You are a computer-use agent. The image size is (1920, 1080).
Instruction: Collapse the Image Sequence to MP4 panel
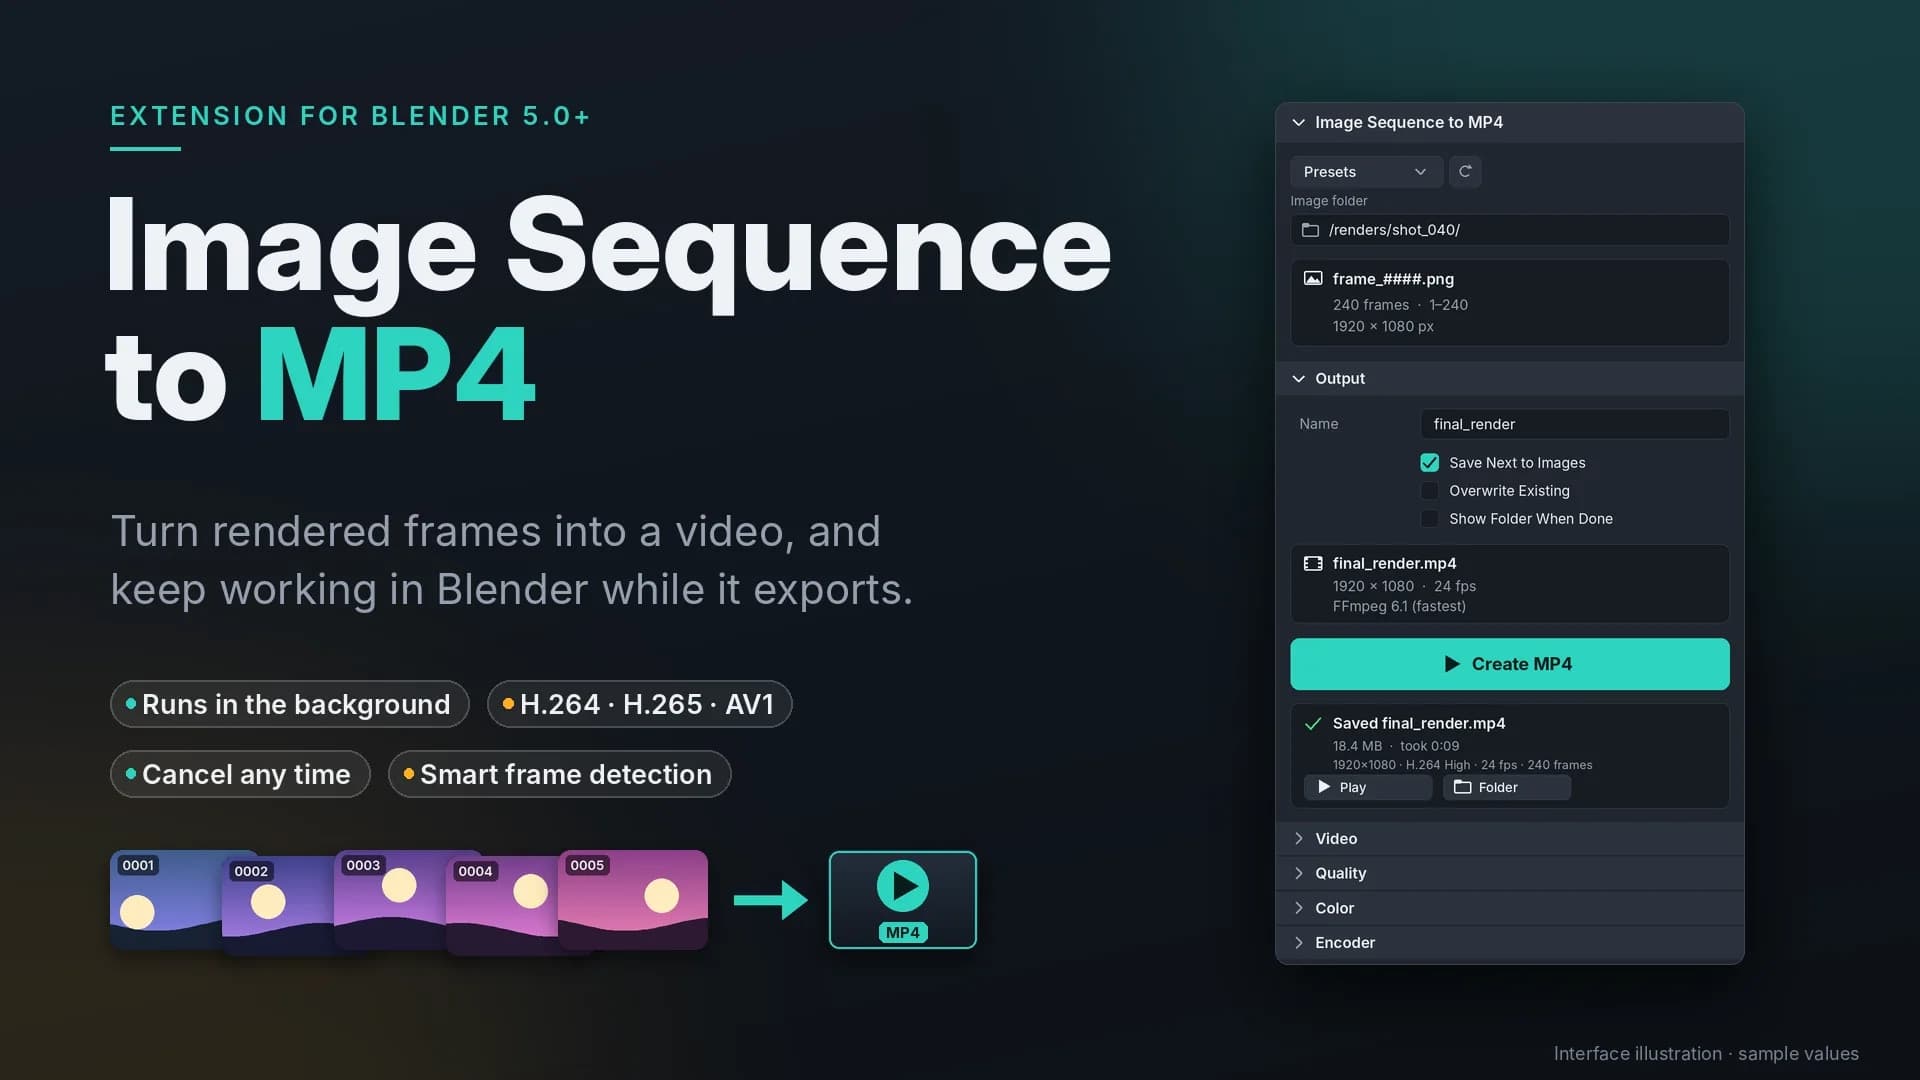(x=1510, y=122)
